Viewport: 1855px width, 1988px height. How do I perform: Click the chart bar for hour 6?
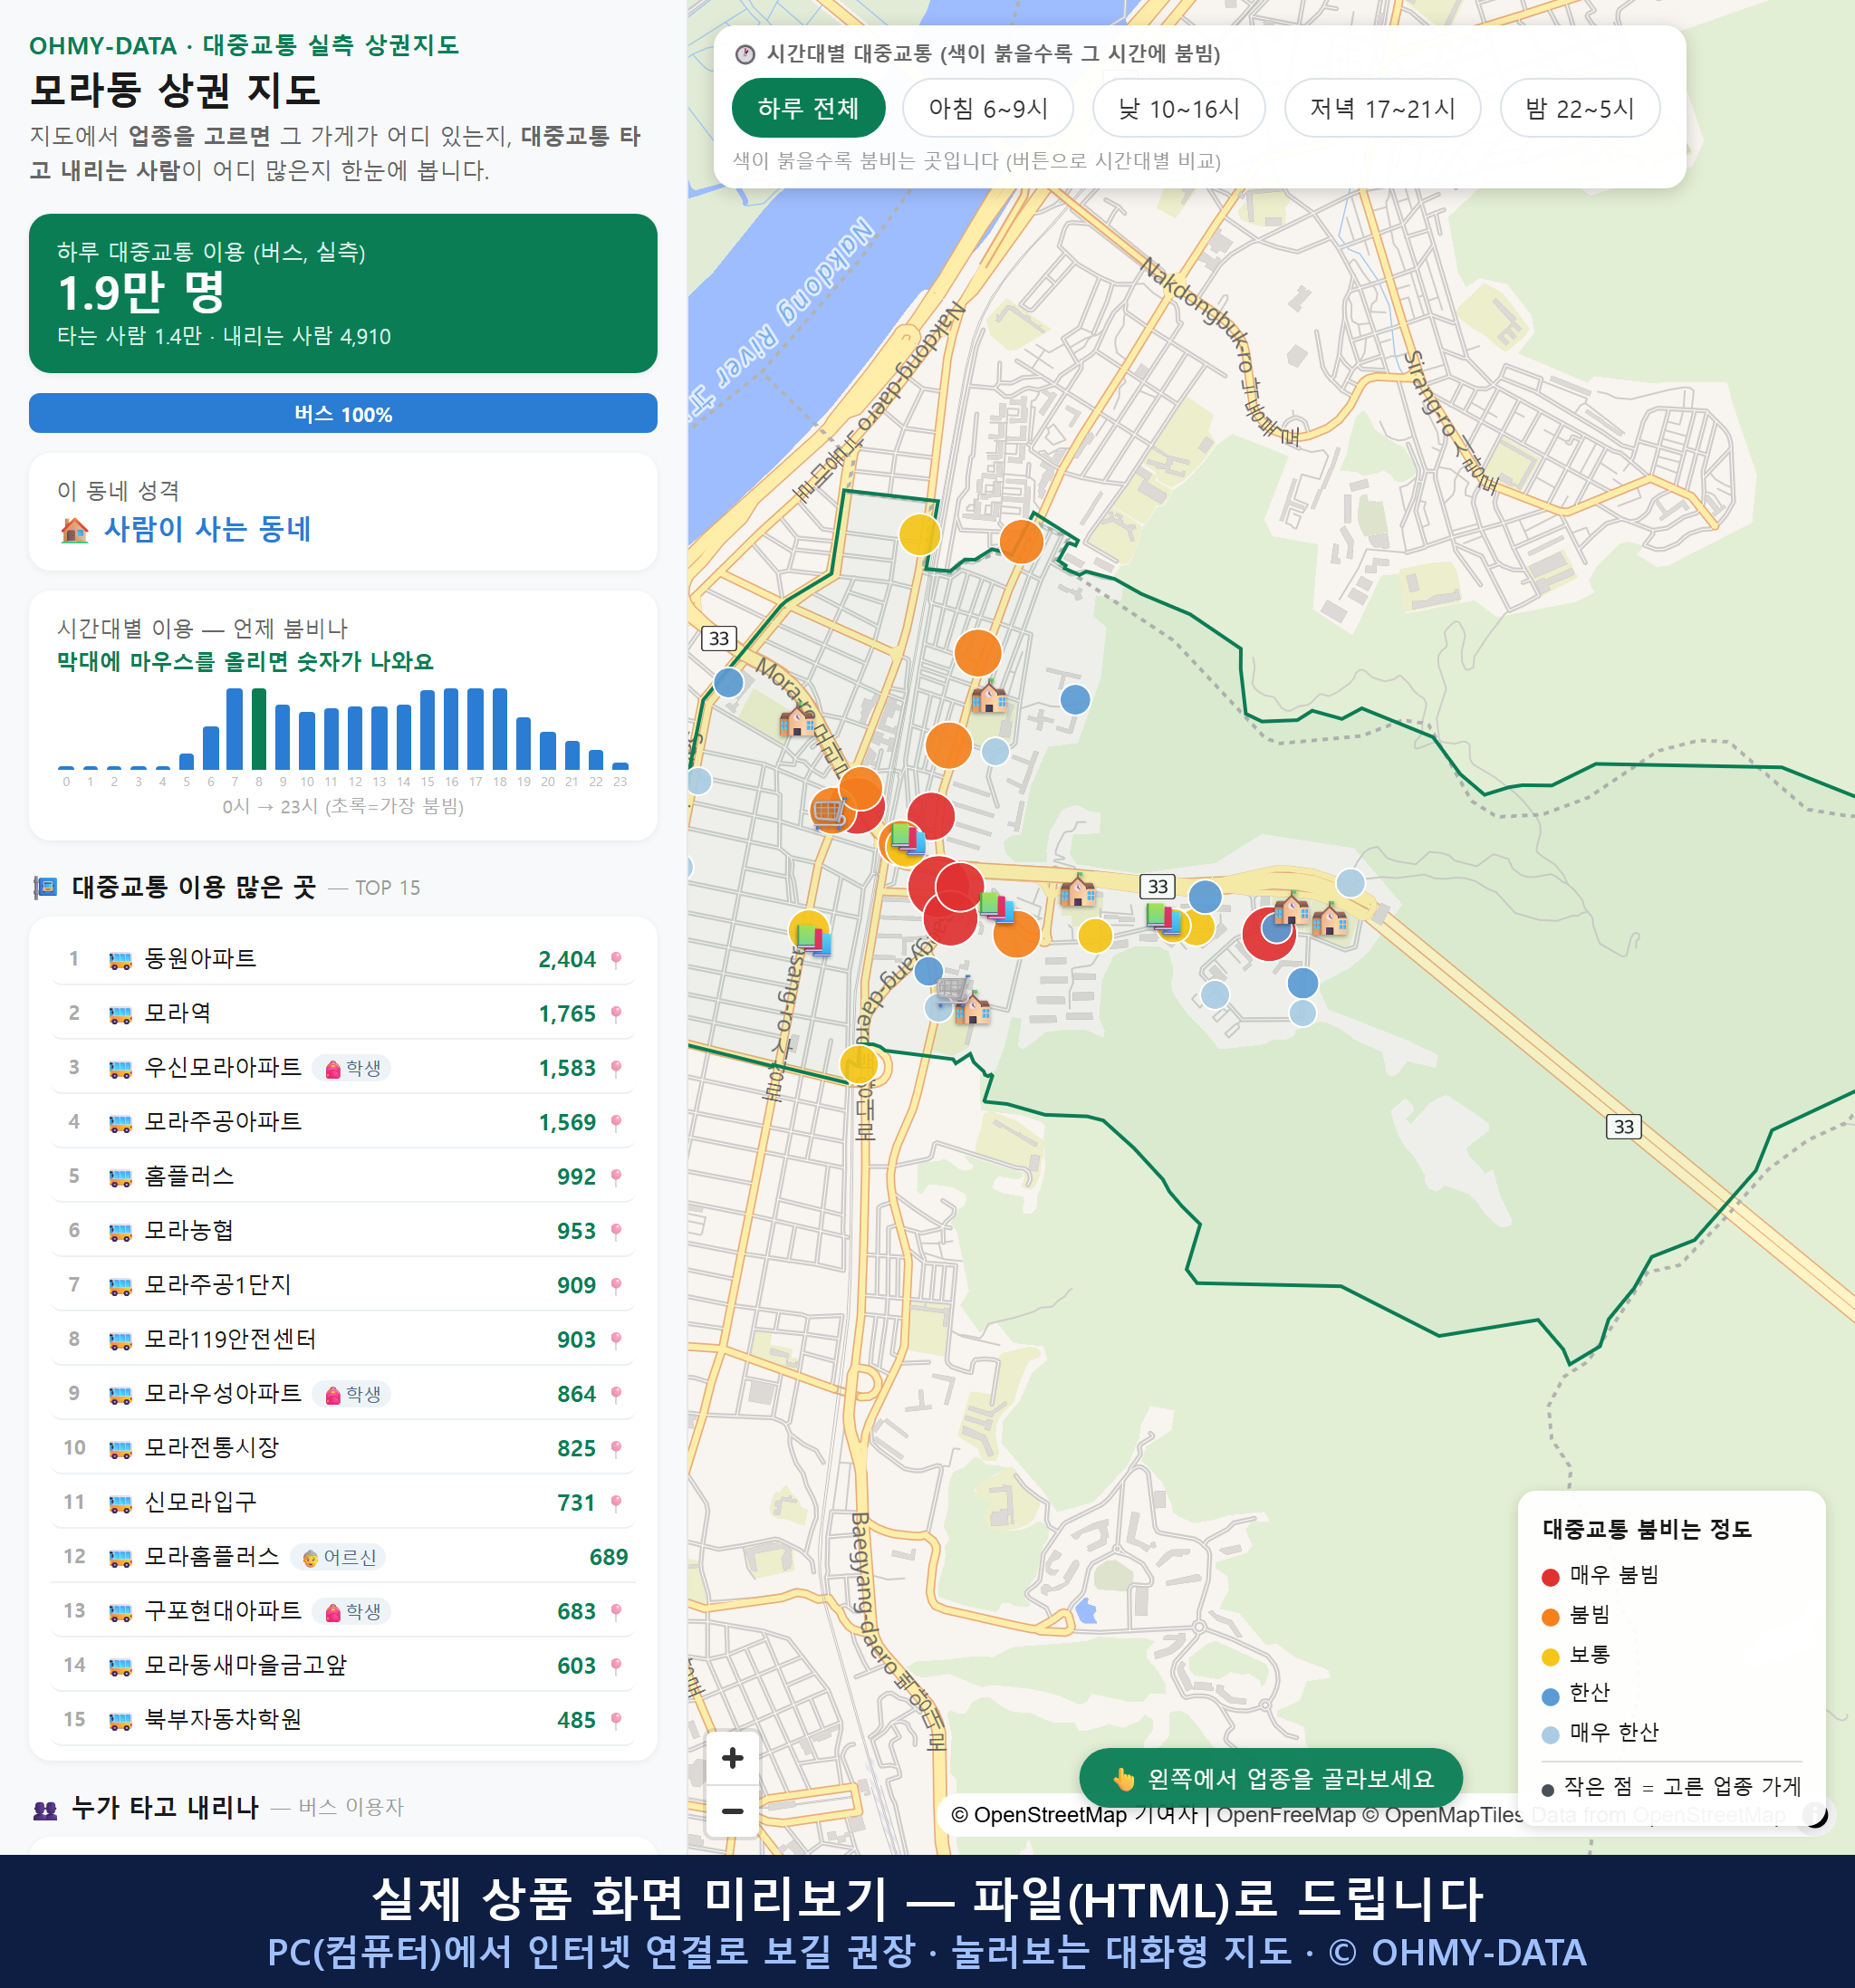coord(210,747)
